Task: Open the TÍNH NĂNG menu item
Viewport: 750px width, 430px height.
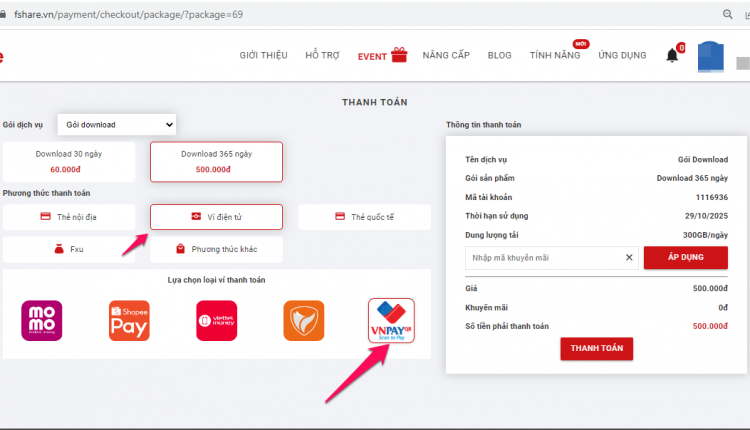Action: tap(555, 55)
